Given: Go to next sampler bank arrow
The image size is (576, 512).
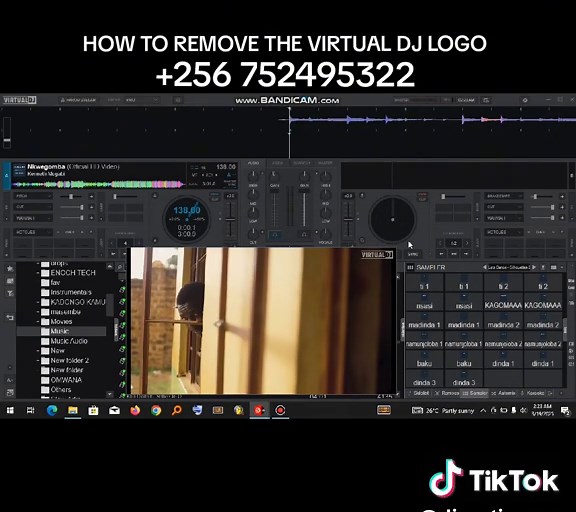Looking at the screenshot, I should click(534, 267).
